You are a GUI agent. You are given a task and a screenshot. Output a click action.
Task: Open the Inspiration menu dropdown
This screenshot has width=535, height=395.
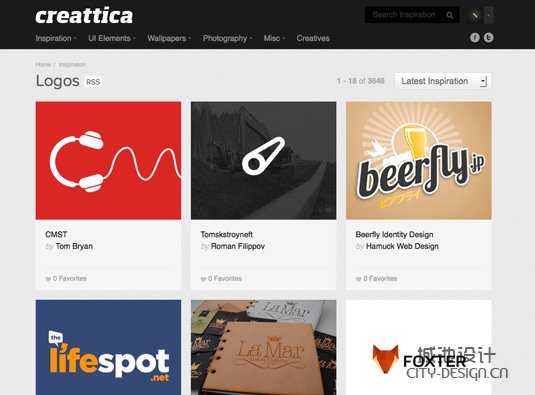click(x=56, y=38)
